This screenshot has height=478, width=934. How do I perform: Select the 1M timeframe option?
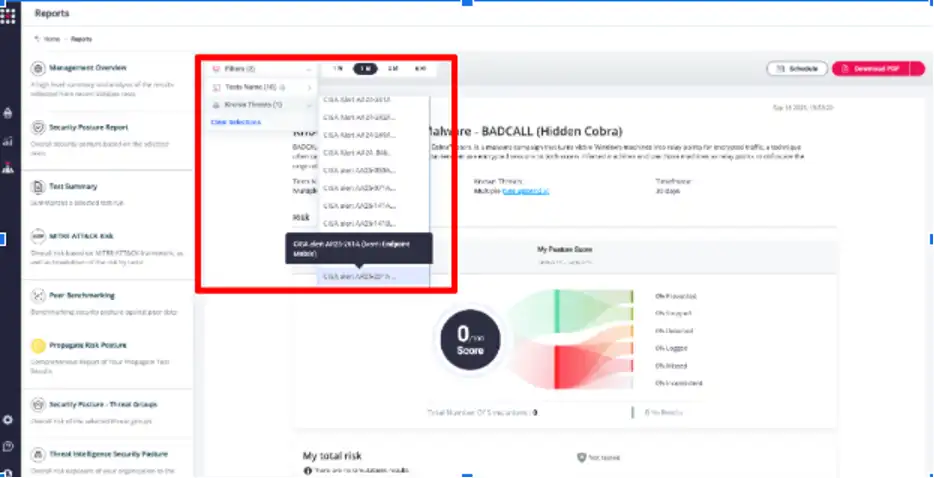(366, 68)
